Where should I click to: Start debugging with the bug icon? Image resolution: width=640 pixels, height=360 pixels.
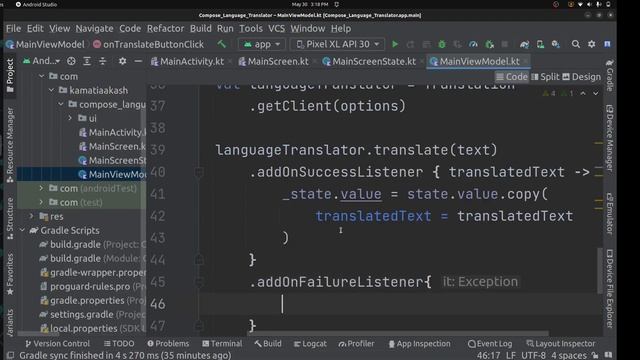pyautogui.click(x=442, y=44)
